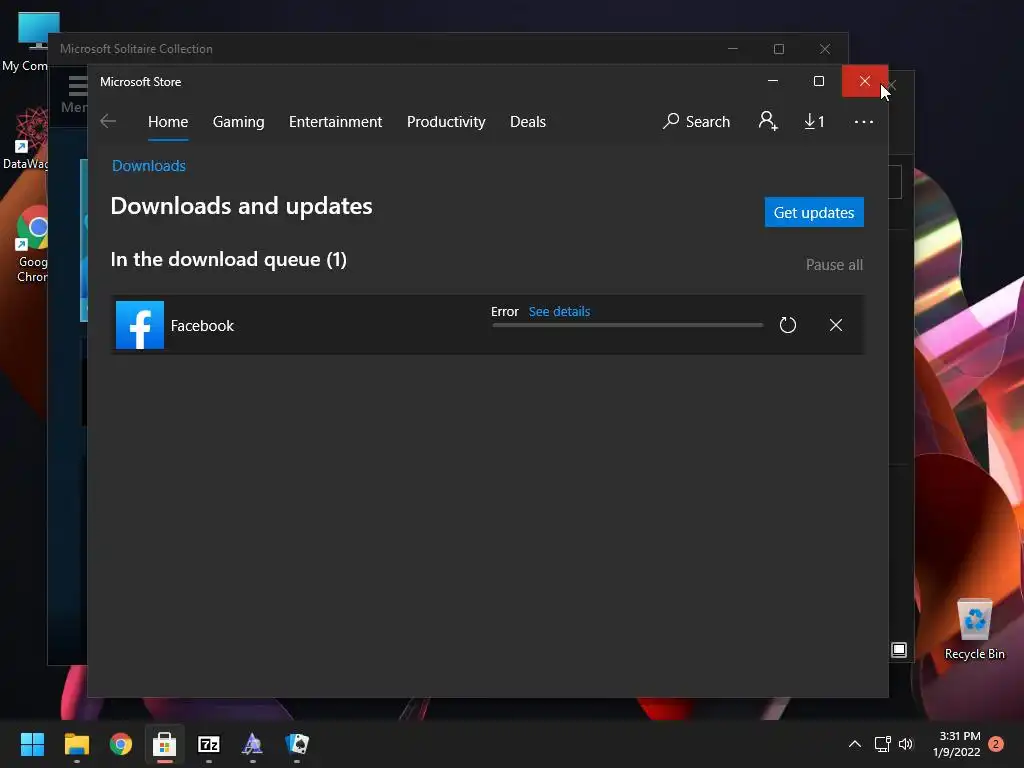
Task: Switch to Solitaire Collection taskbar icon
Action: (x=297, y=744)
